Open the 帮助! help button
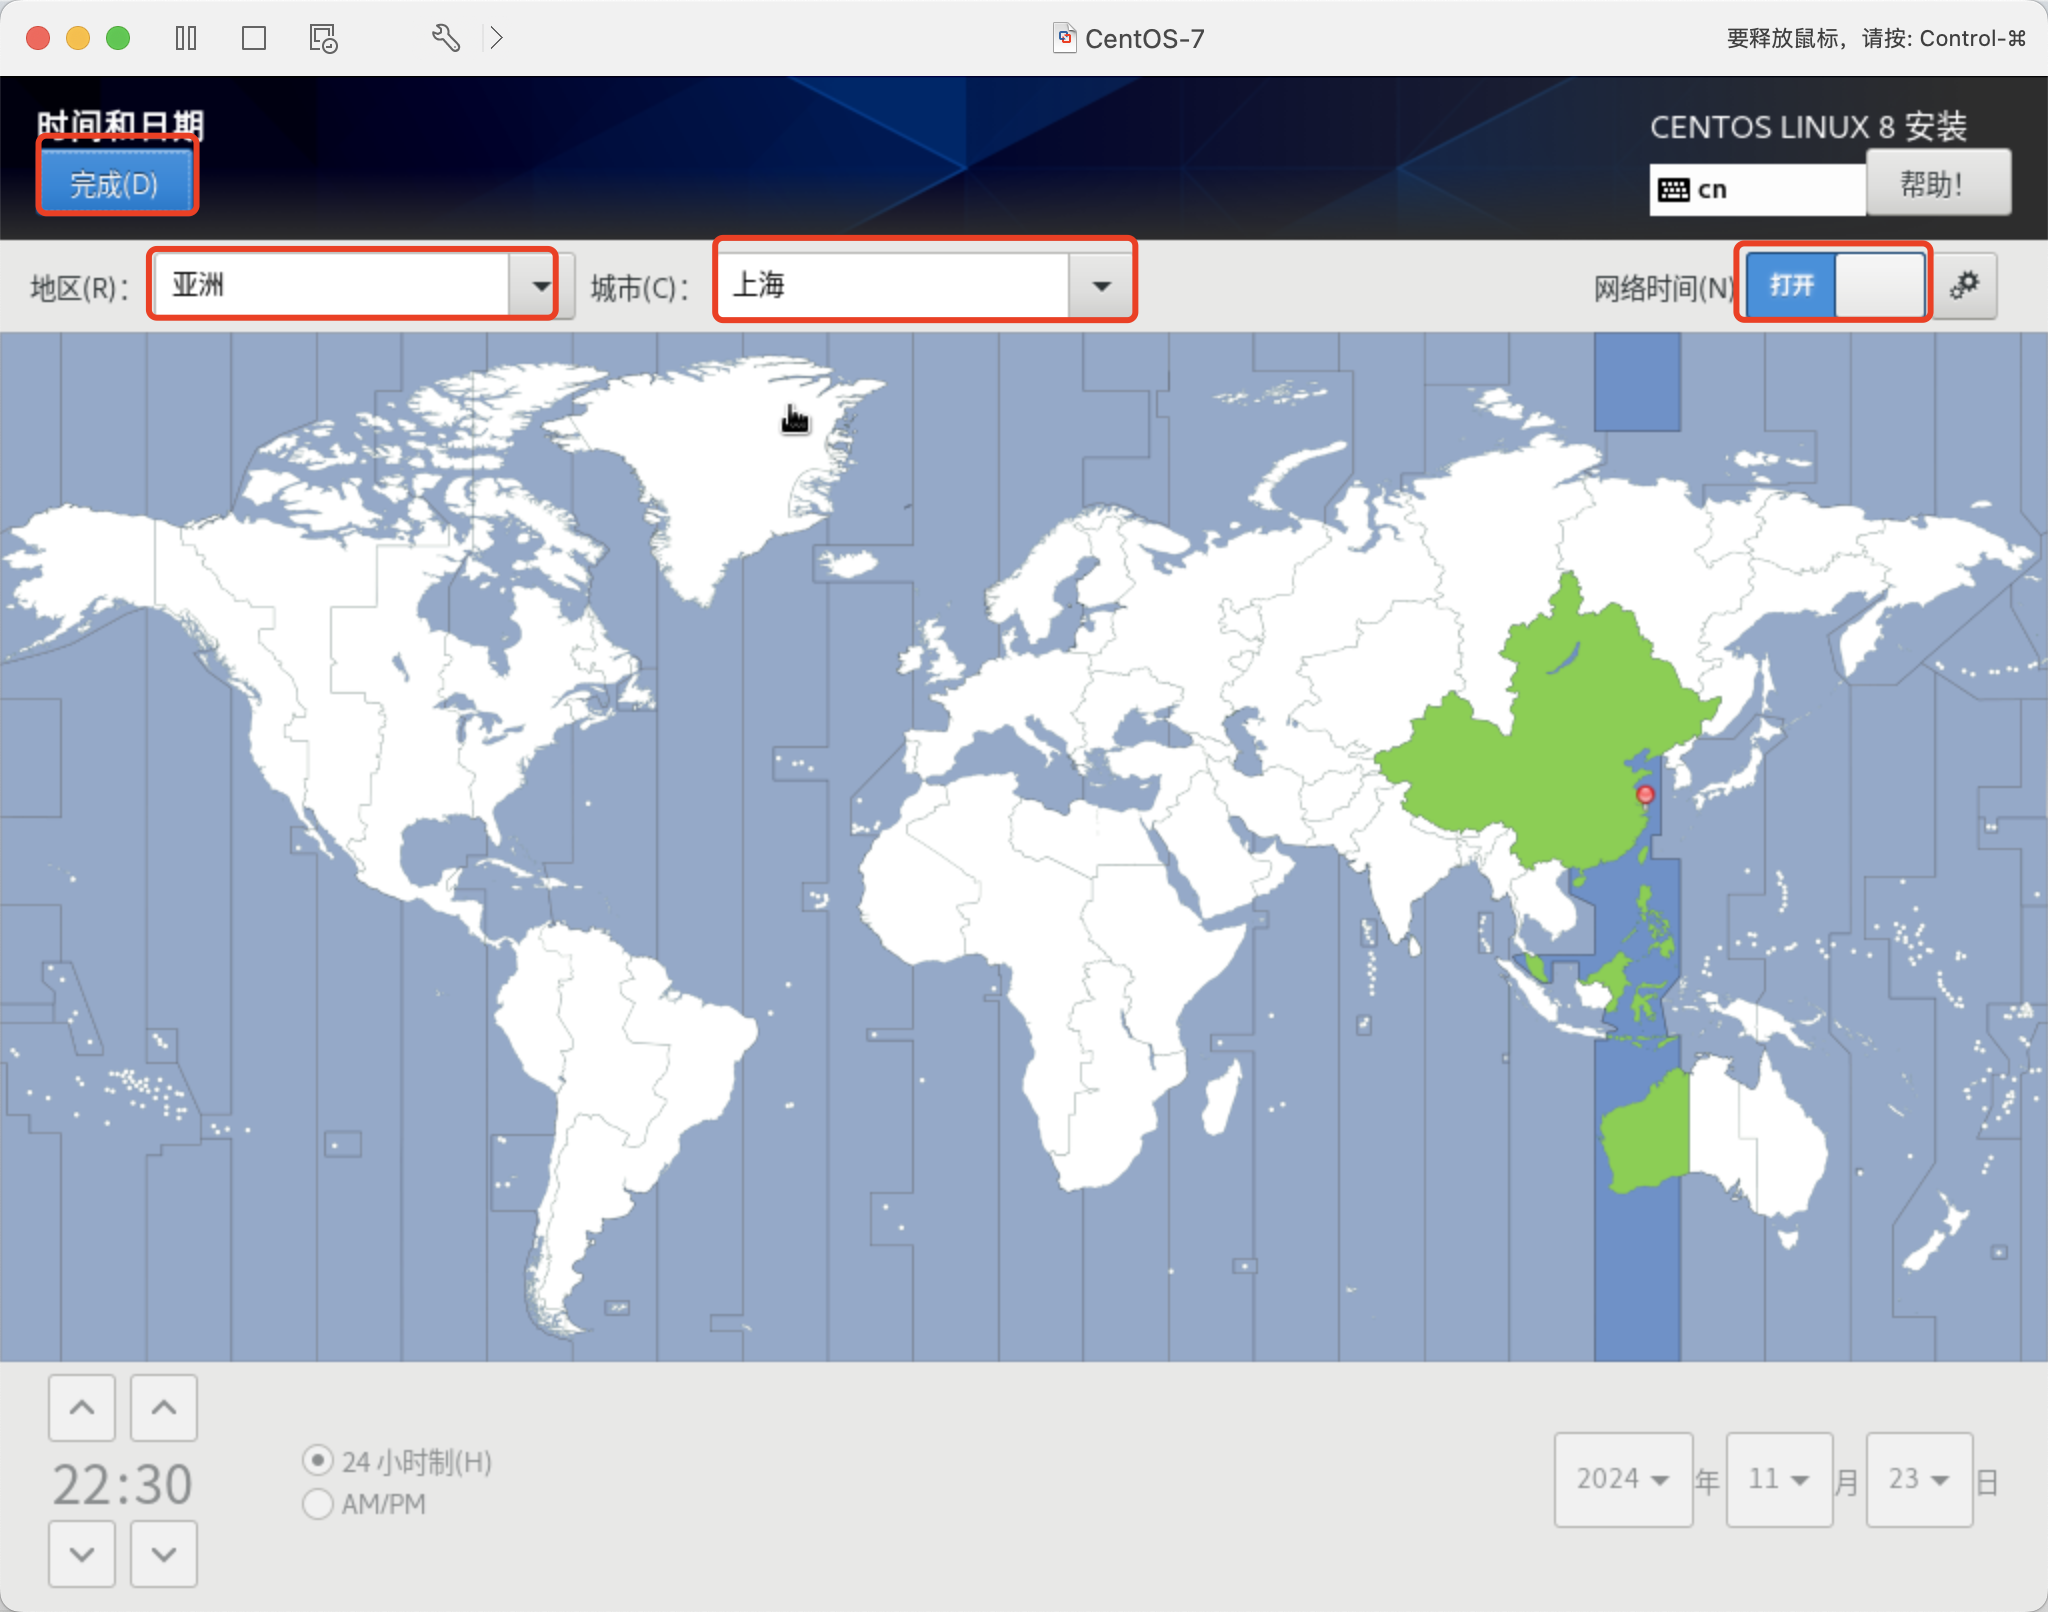The height and width of the screenshot is (1612, 2048). (x=1938, y=182)
